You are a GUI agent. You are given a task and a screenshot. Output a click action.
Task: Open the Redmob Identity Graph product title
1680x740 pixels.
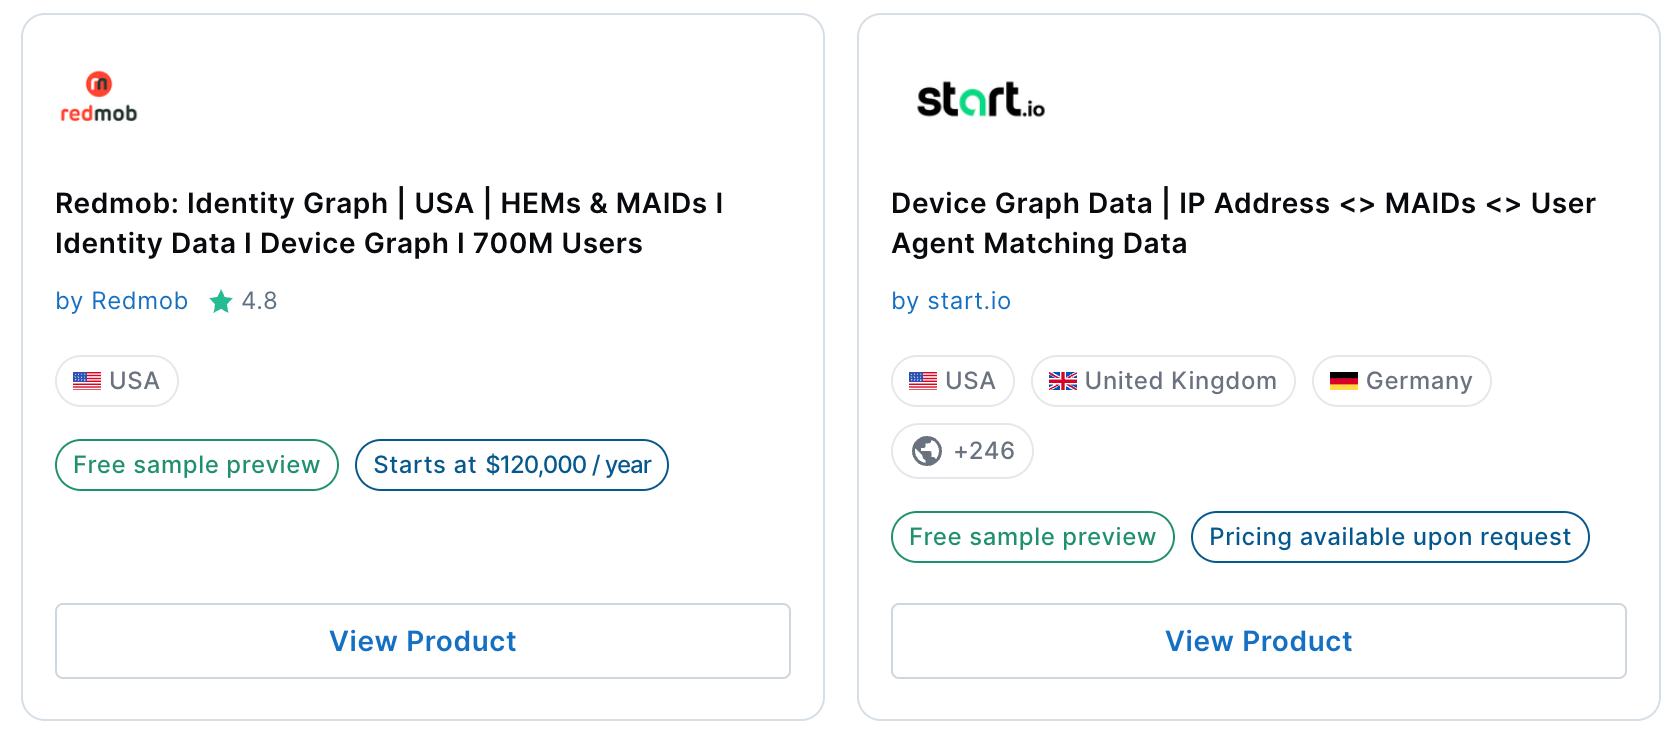click(389, 223)
